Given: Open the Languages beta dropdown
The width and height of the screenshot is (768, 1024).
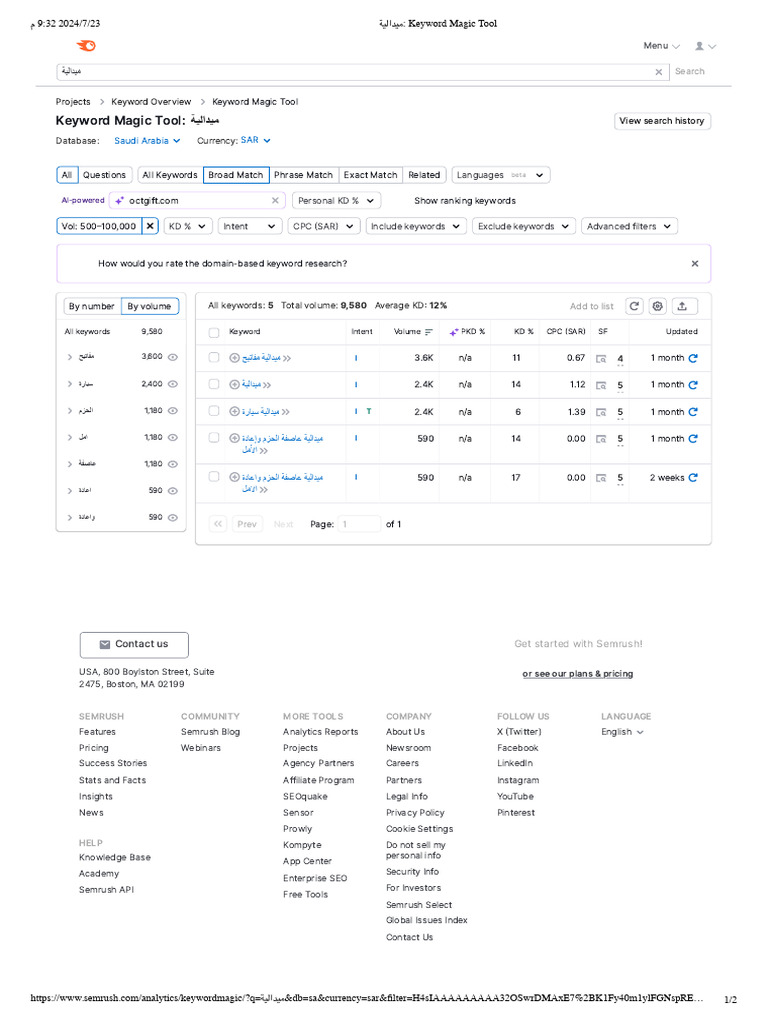Looking at the screenshot, I should pyautogui.click(x=501, y=175).
